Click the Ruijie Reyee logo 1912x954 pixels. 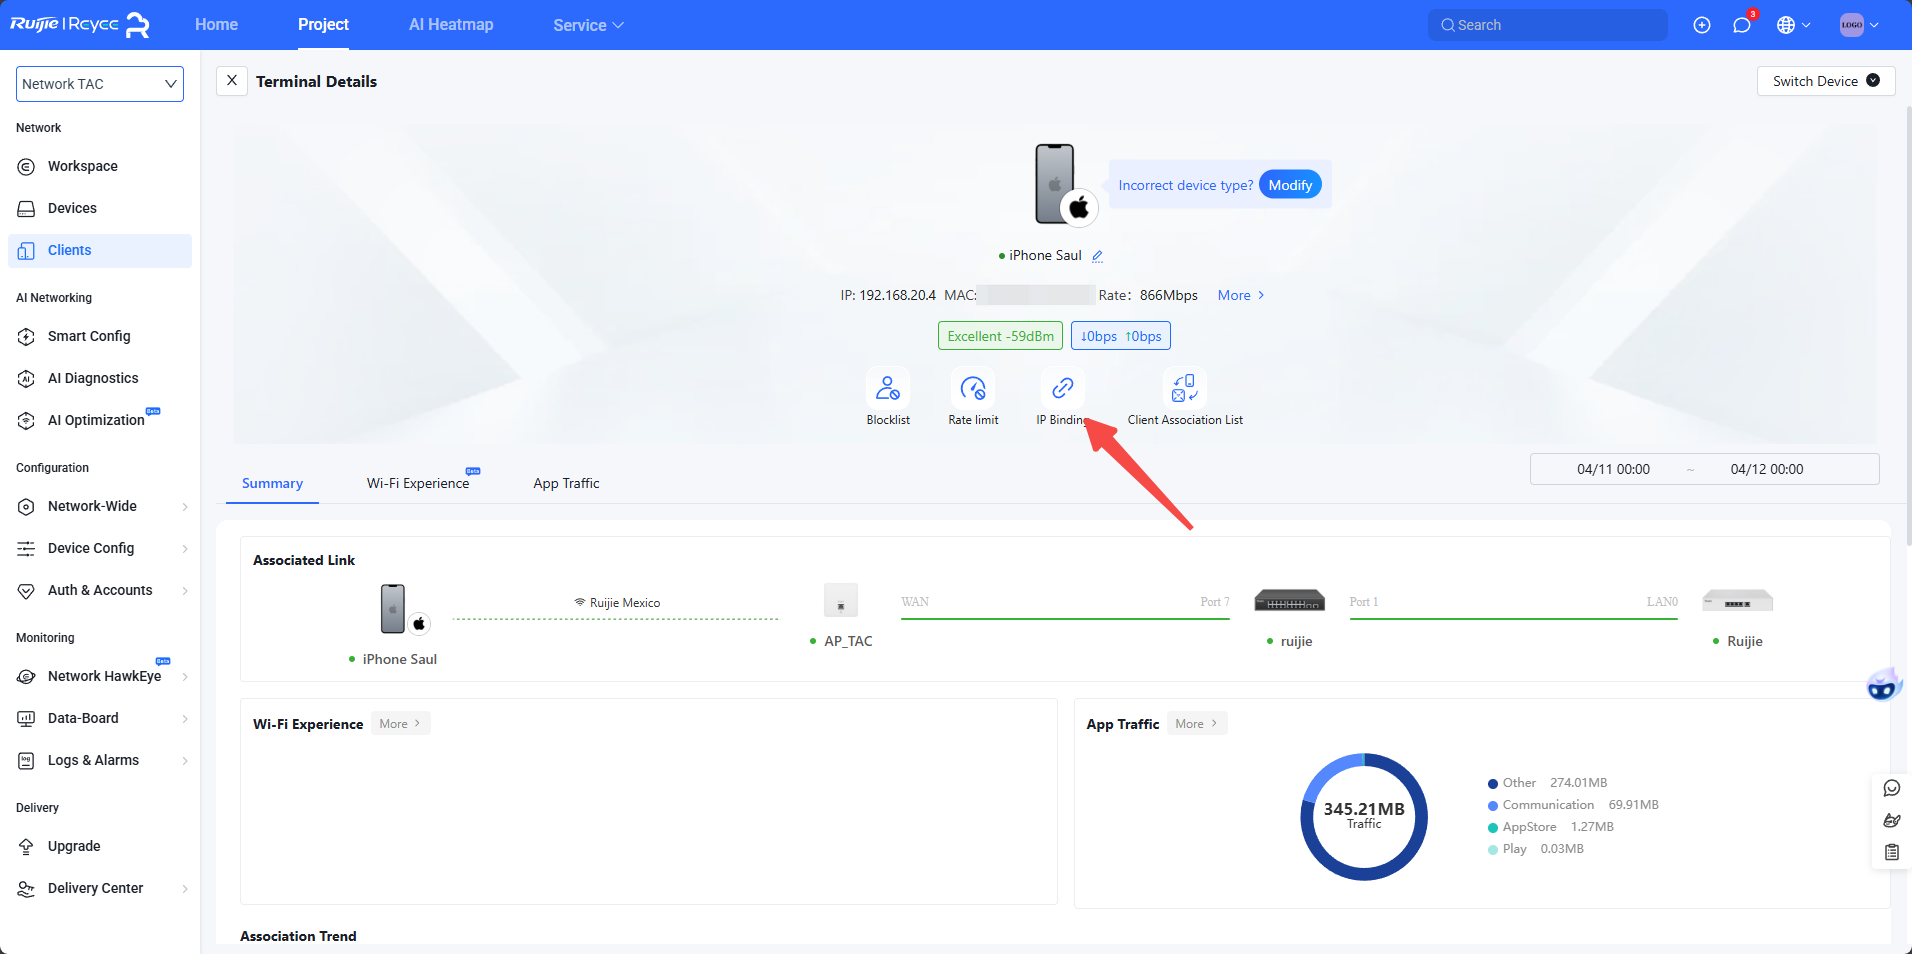[79, 25]
